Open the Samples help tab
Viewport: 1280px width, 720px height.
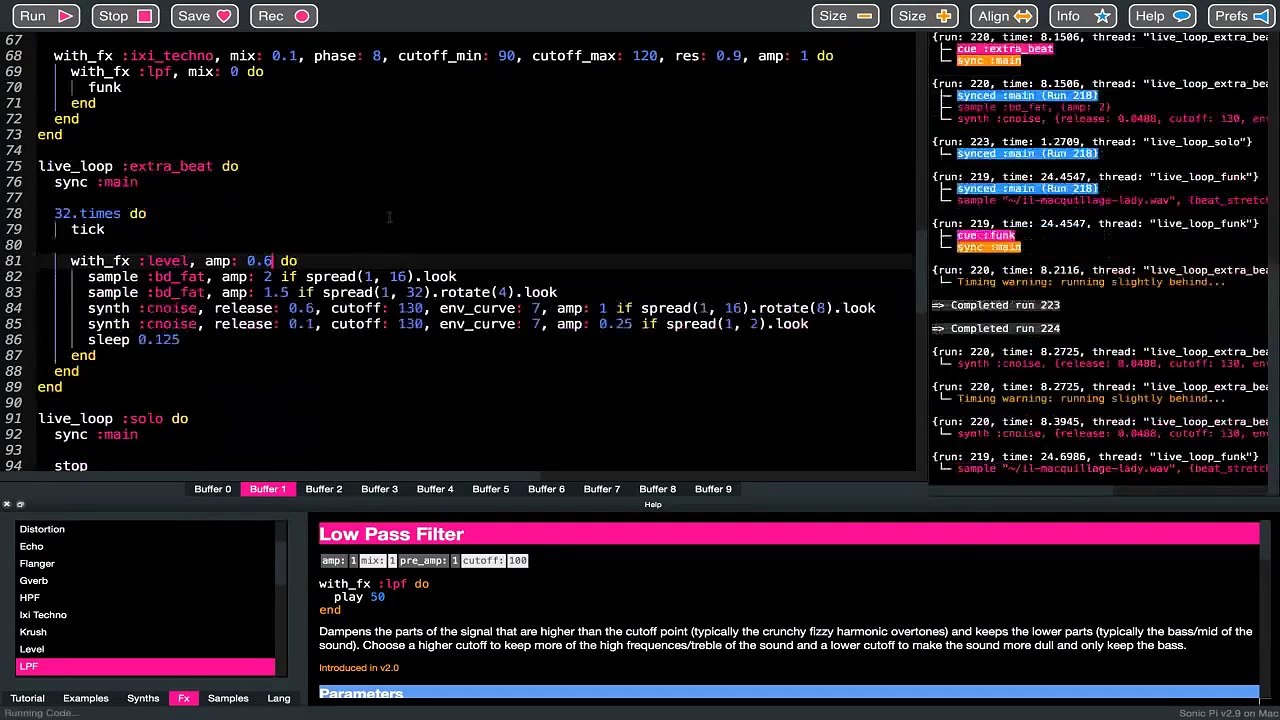(228, 698)
